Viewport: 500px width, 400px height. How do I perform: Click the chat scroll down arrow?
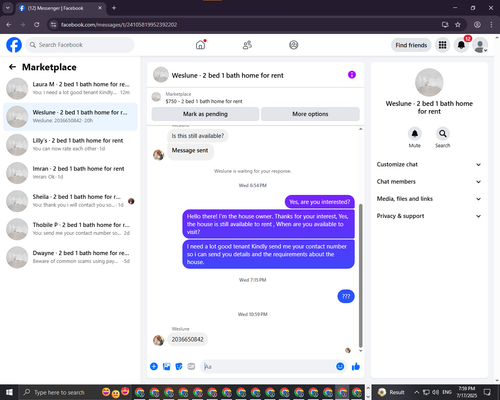(x=360, y=351)
